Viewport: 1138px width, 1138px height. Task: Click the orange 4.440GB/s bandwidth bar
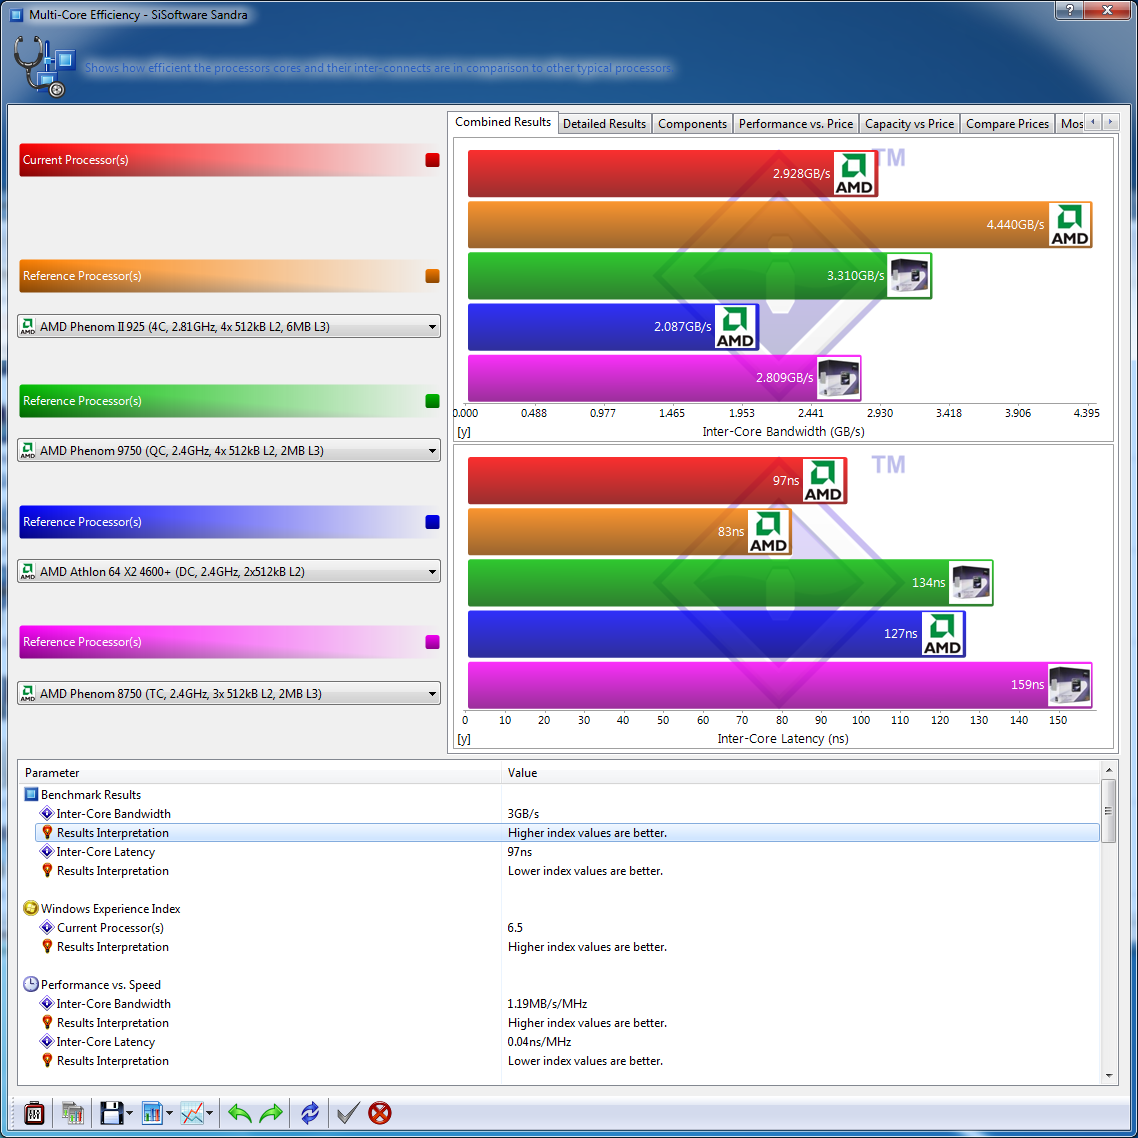click(780, 225)
